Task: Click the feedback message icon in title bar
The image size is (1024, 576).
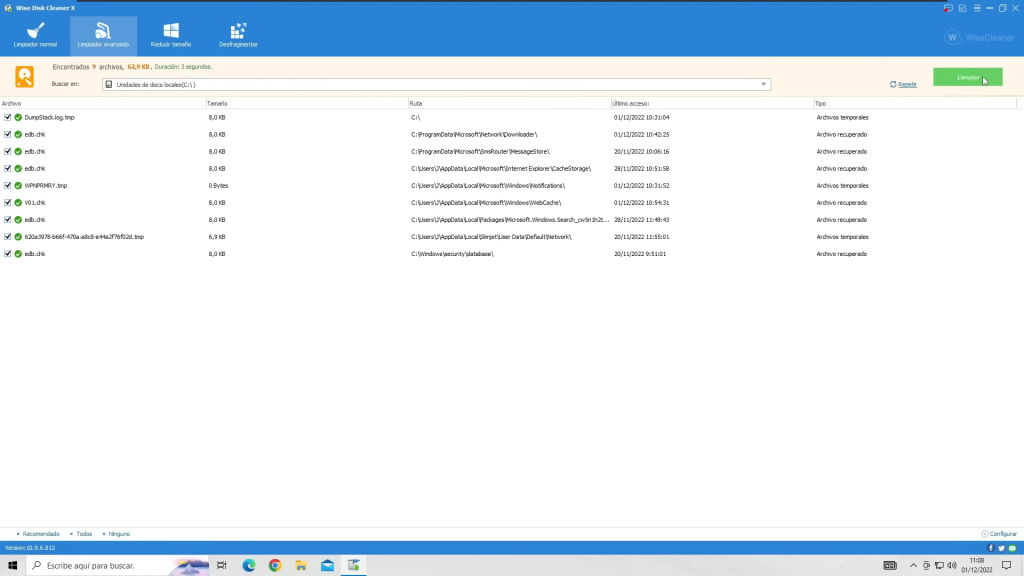Action: (x=948, y=8)
